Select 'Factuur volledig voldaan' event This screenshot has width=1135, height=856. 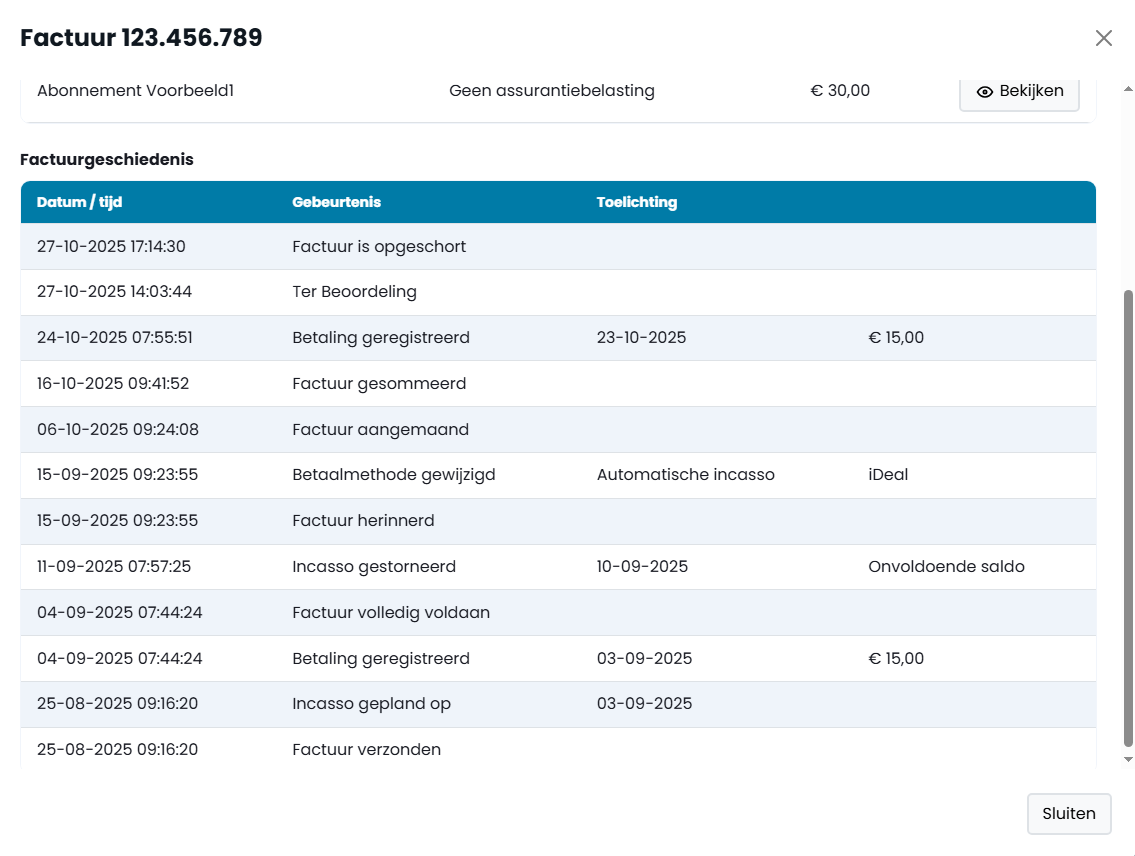coord(391,612)
